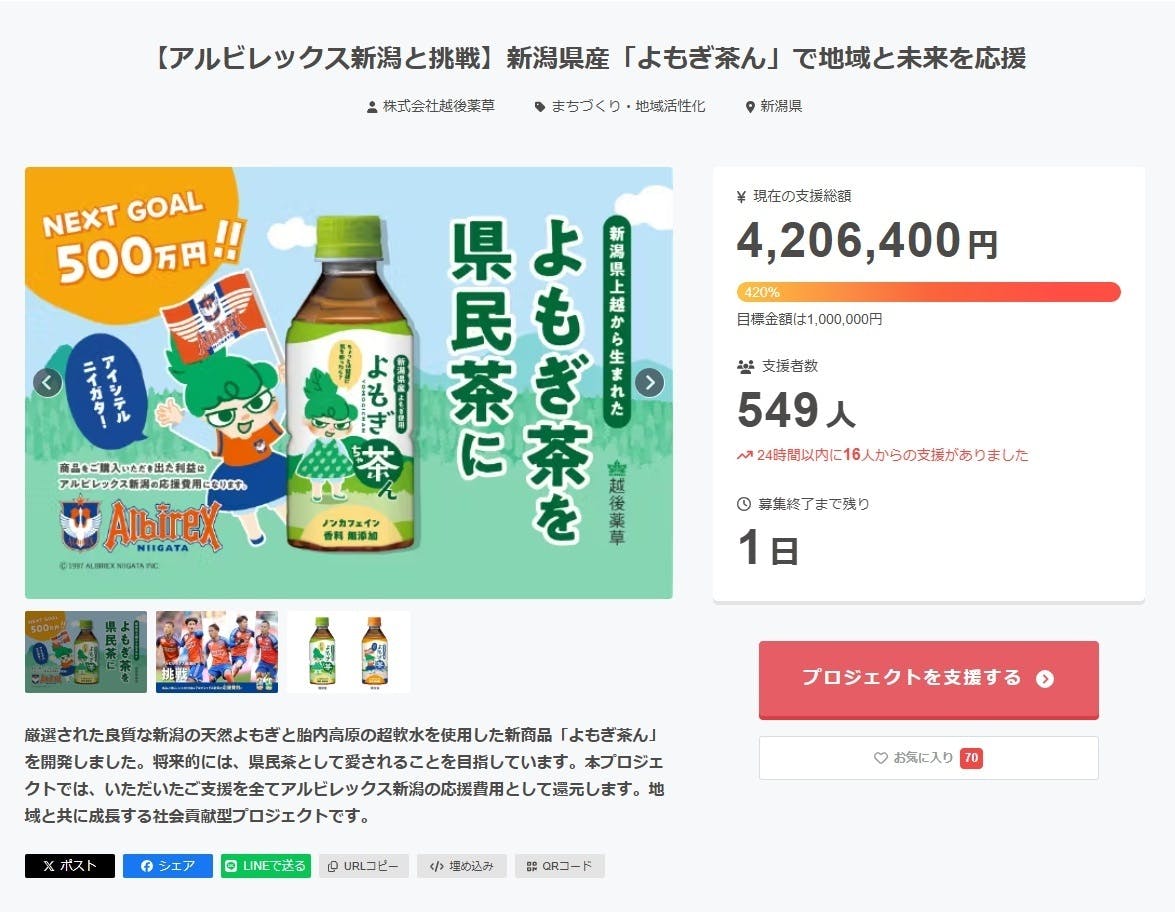The image size is (1175, 912).
Task: Send project link via LINE
Action: click(x=266, y=866)
